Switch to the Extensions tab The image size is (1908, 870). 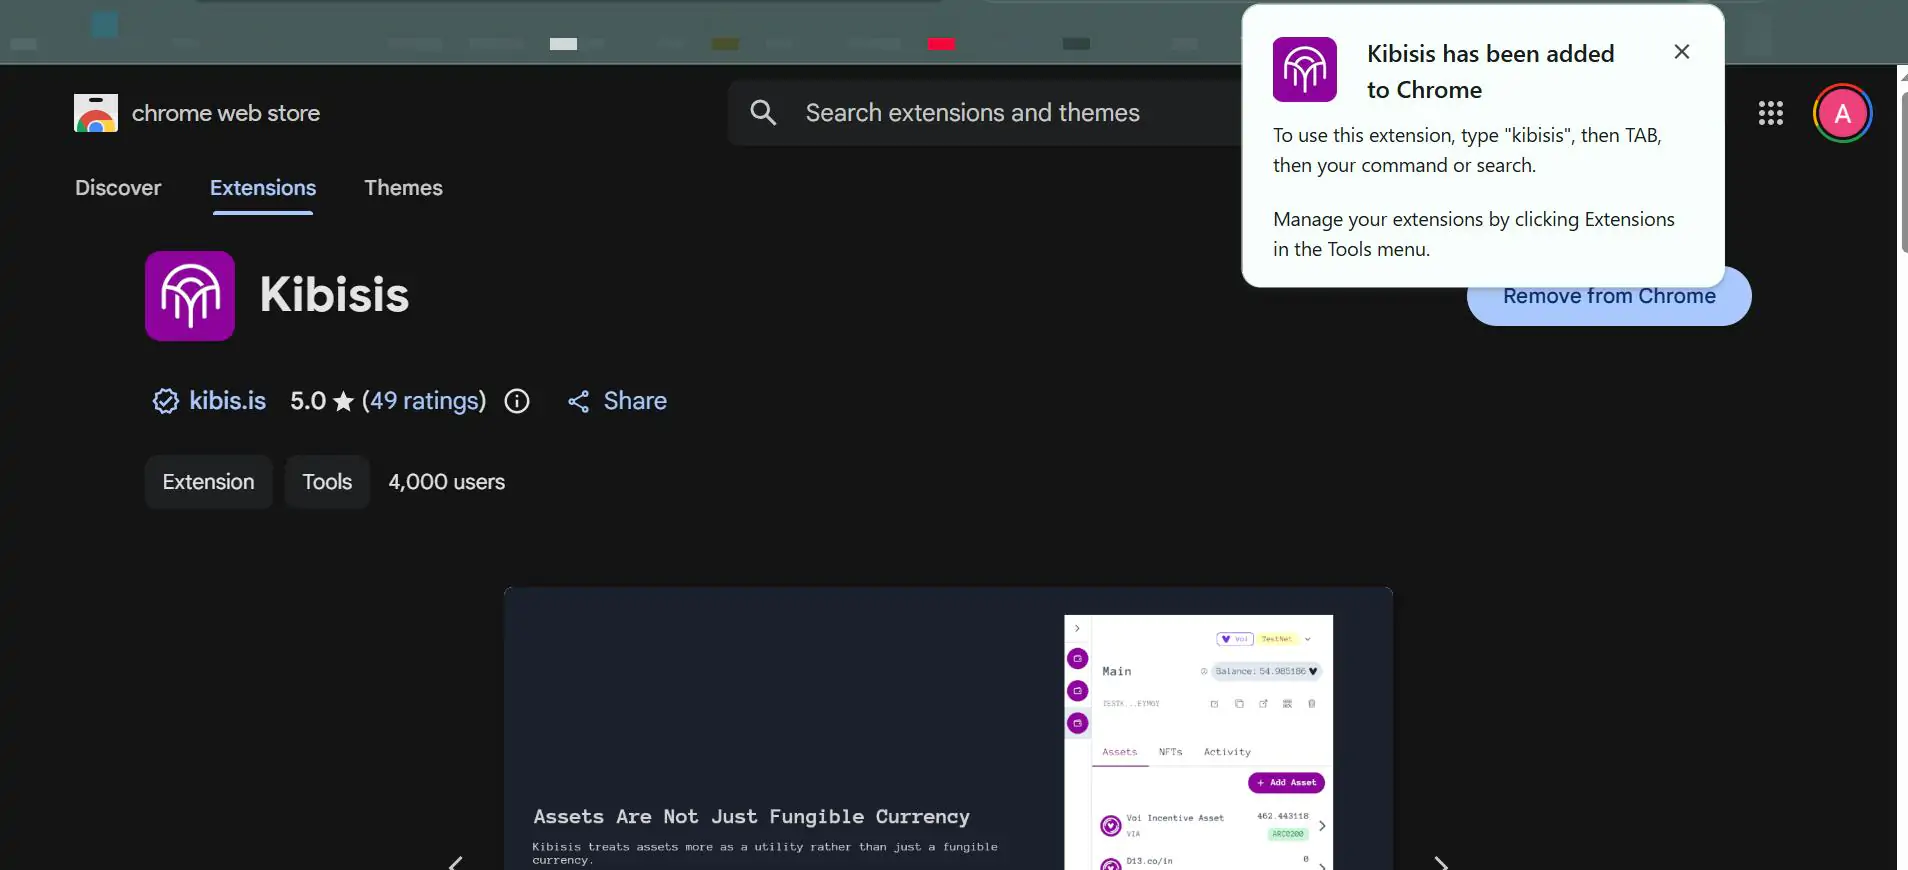263,188
